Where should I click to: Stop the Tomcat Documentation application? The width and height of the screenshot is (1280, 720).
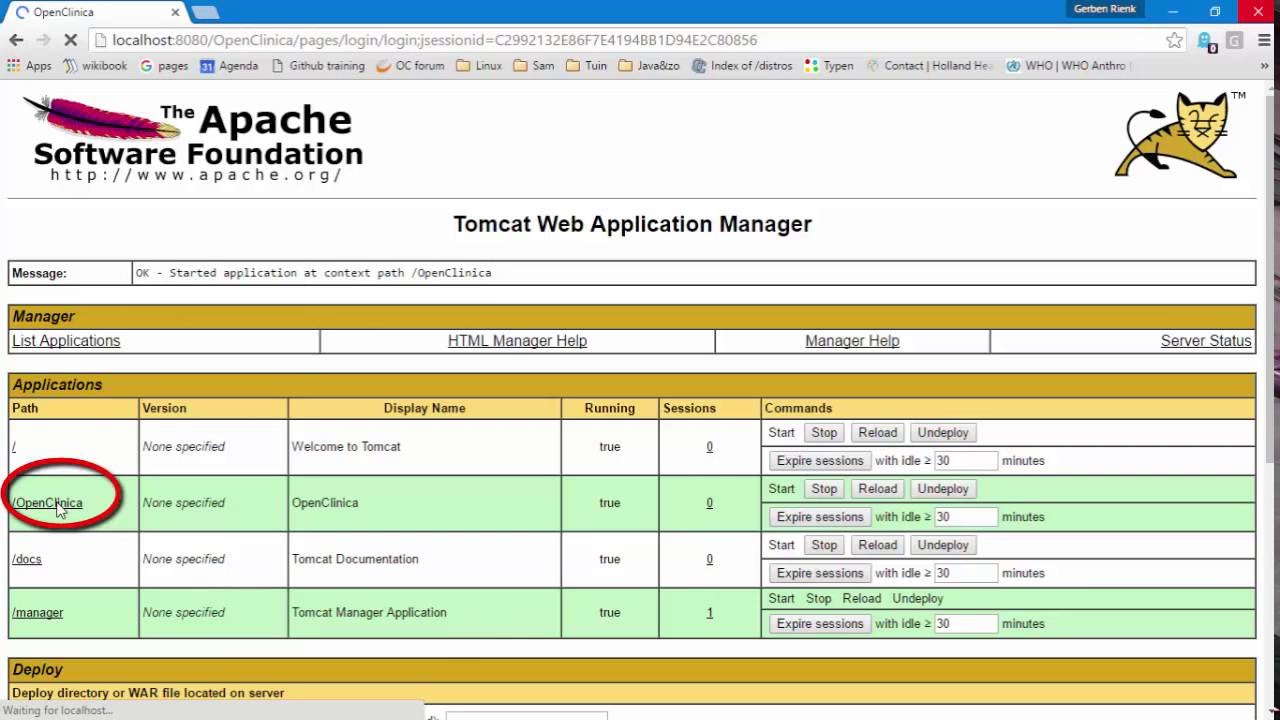(x=824, y=545)
